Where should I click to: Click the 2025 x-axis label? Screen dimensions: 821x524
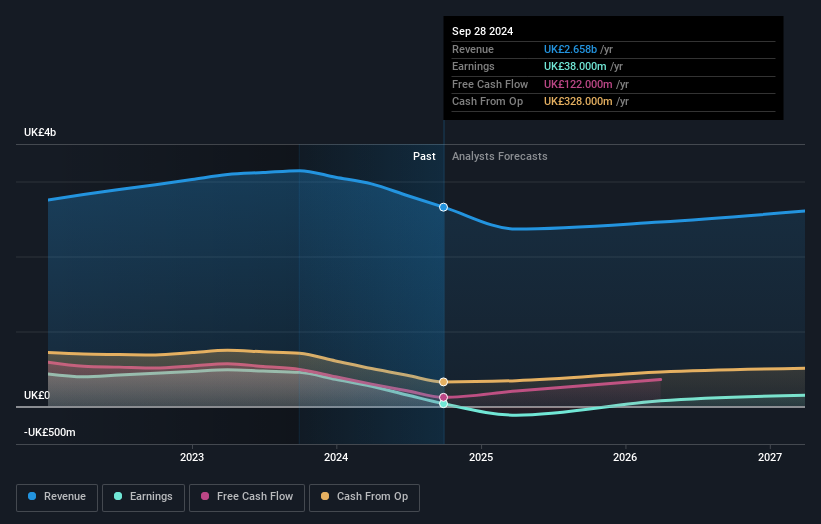point(481,458)
